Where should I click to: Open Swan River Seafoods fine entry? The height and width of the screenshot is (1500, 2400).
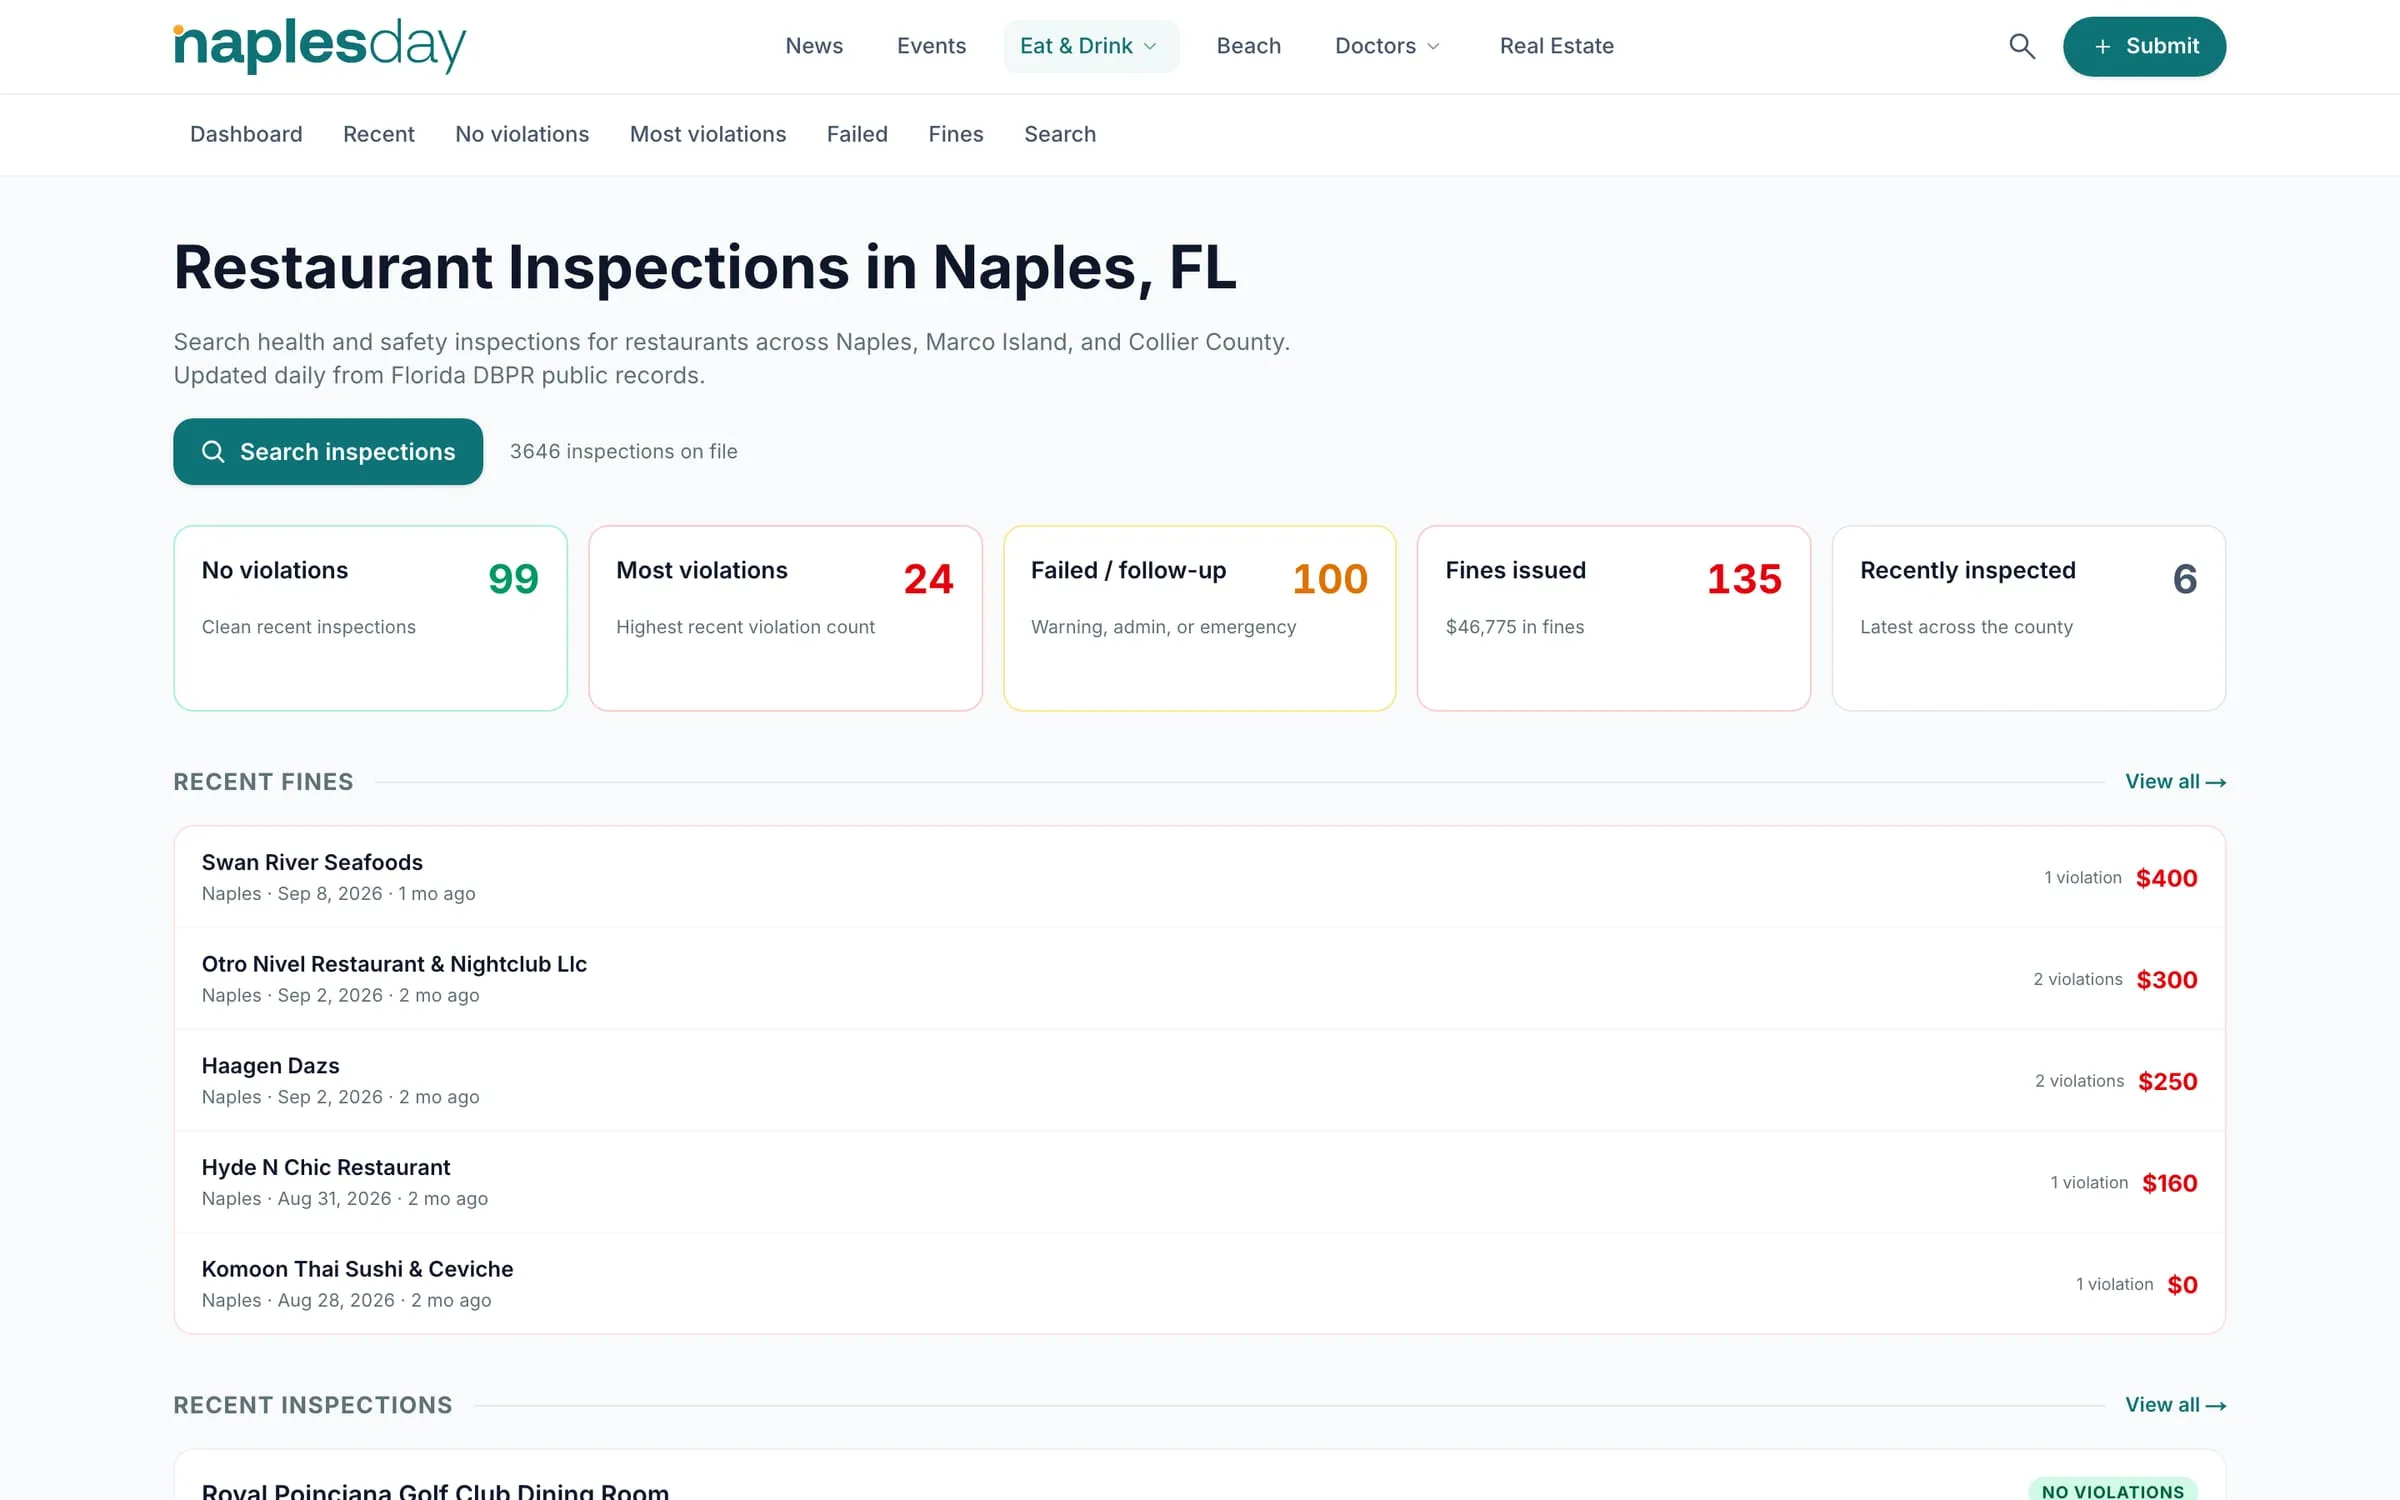pos(1199,877)
